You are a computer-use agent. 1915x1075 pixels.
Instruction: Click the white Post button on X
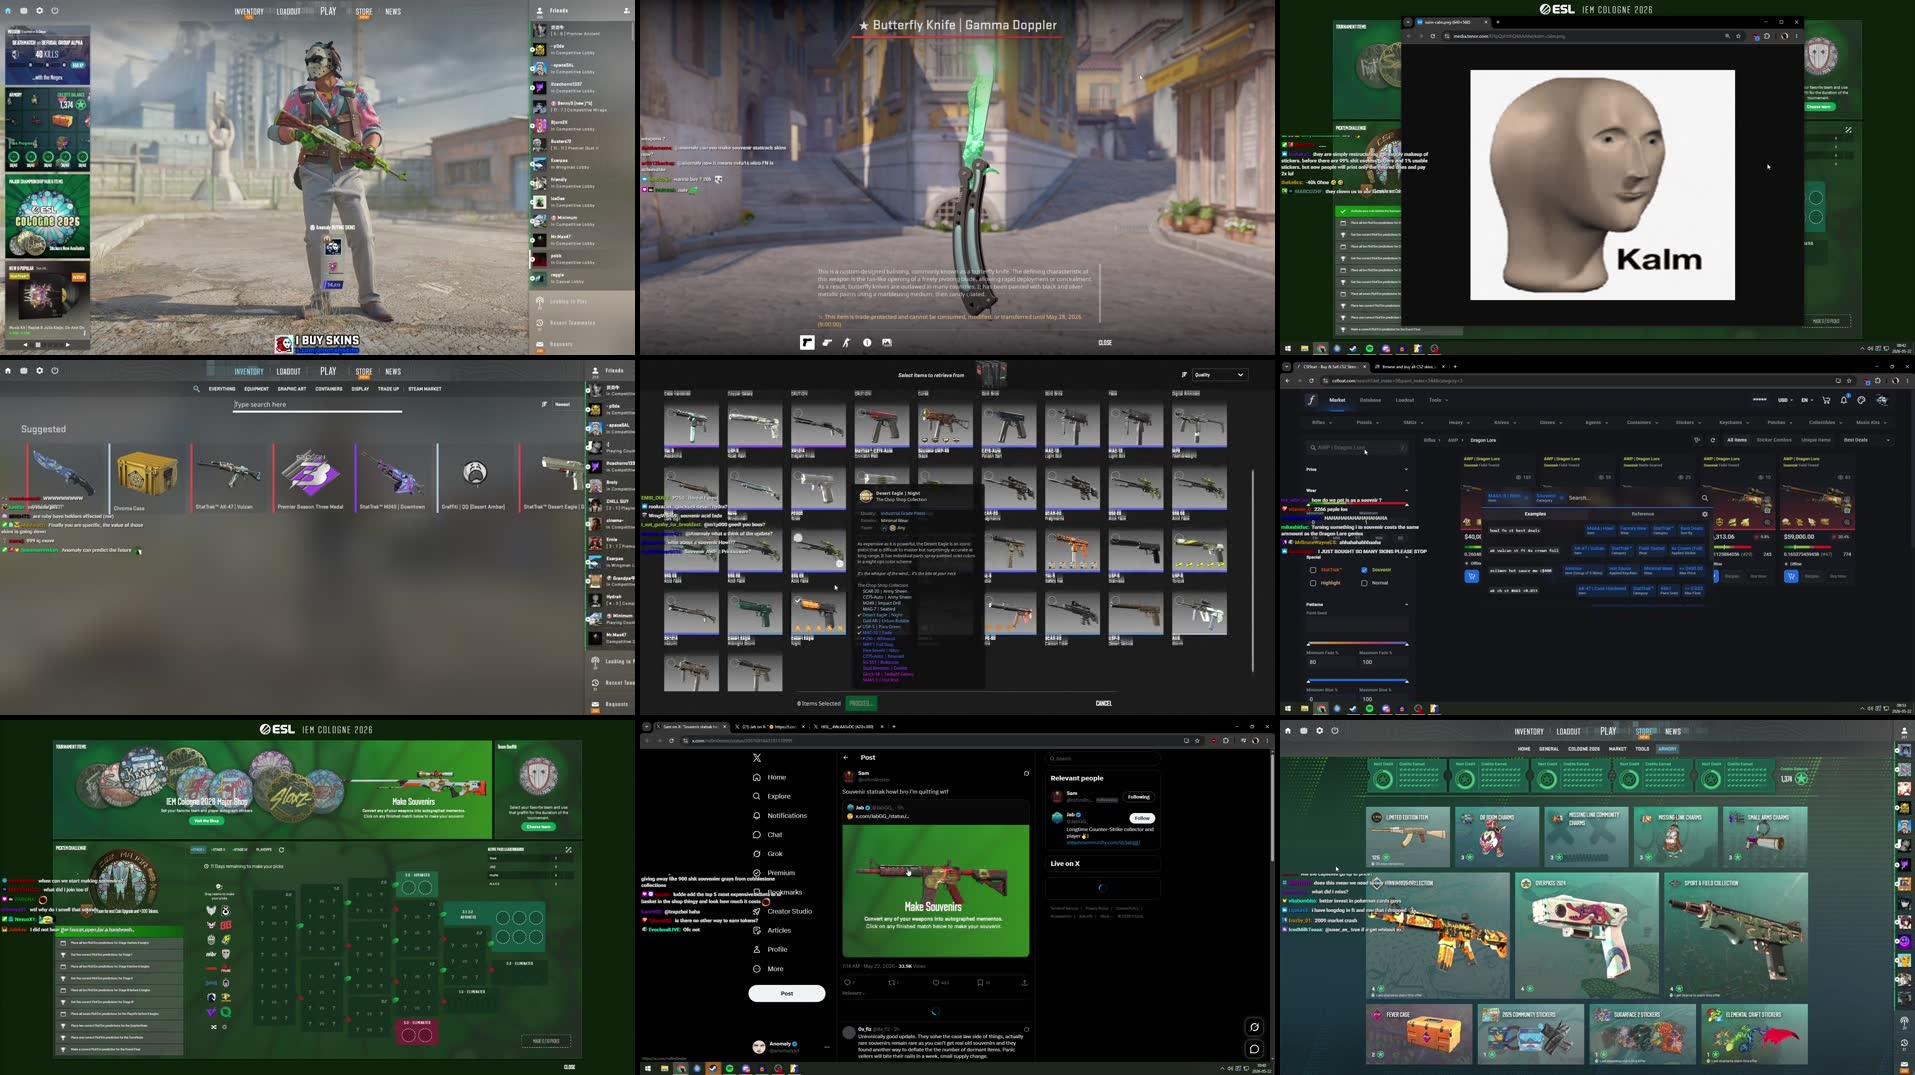787,993
